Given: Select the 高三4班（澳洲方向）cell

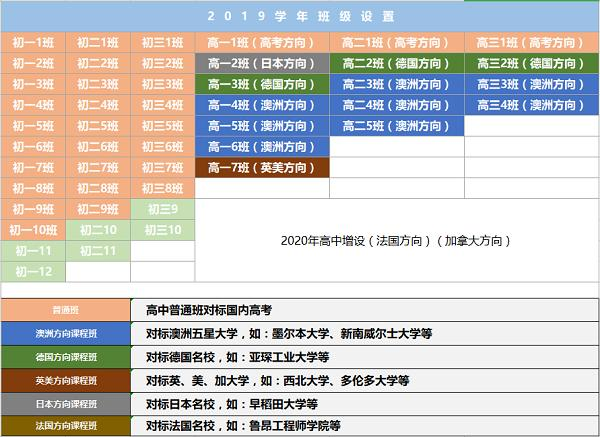Looking at the screenshot, I should click(530, 105).
